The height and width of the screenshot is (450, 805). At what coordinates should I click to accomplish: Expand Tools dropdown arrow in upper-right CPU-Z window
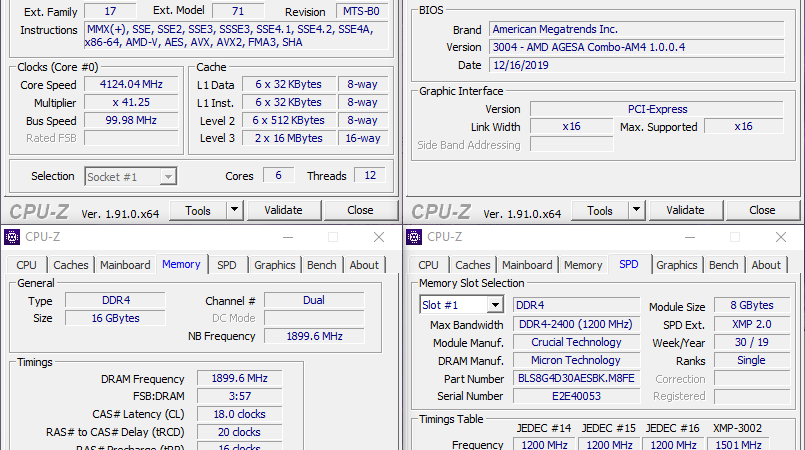pyautogui.click(x=636, y=210)
